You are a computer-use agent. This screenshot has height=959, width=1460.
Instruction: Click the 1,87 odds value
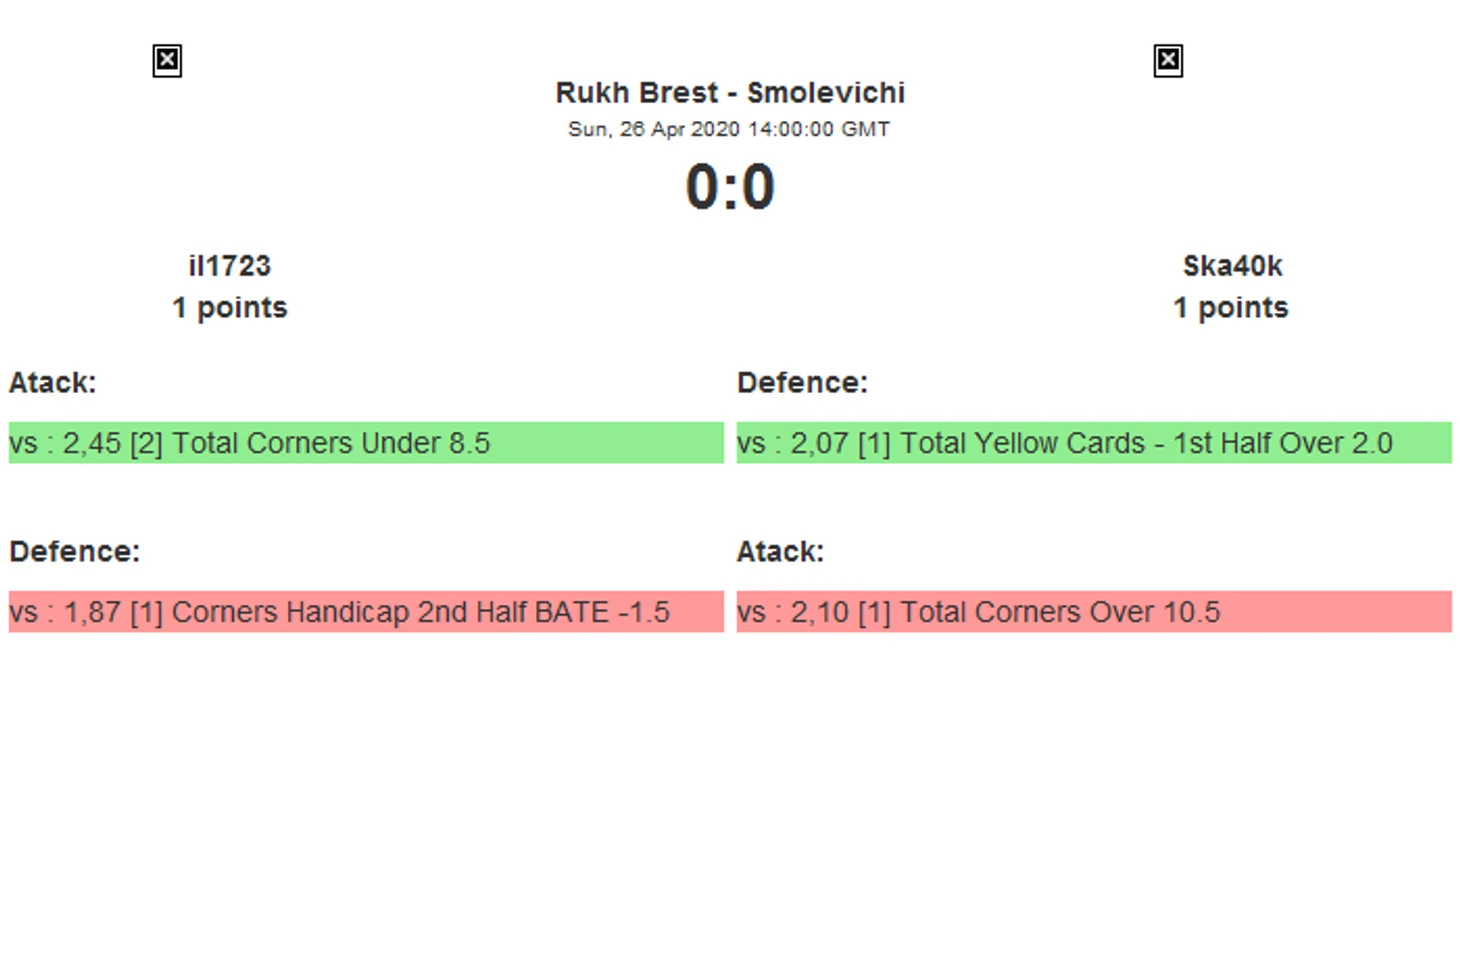point(92,612)
